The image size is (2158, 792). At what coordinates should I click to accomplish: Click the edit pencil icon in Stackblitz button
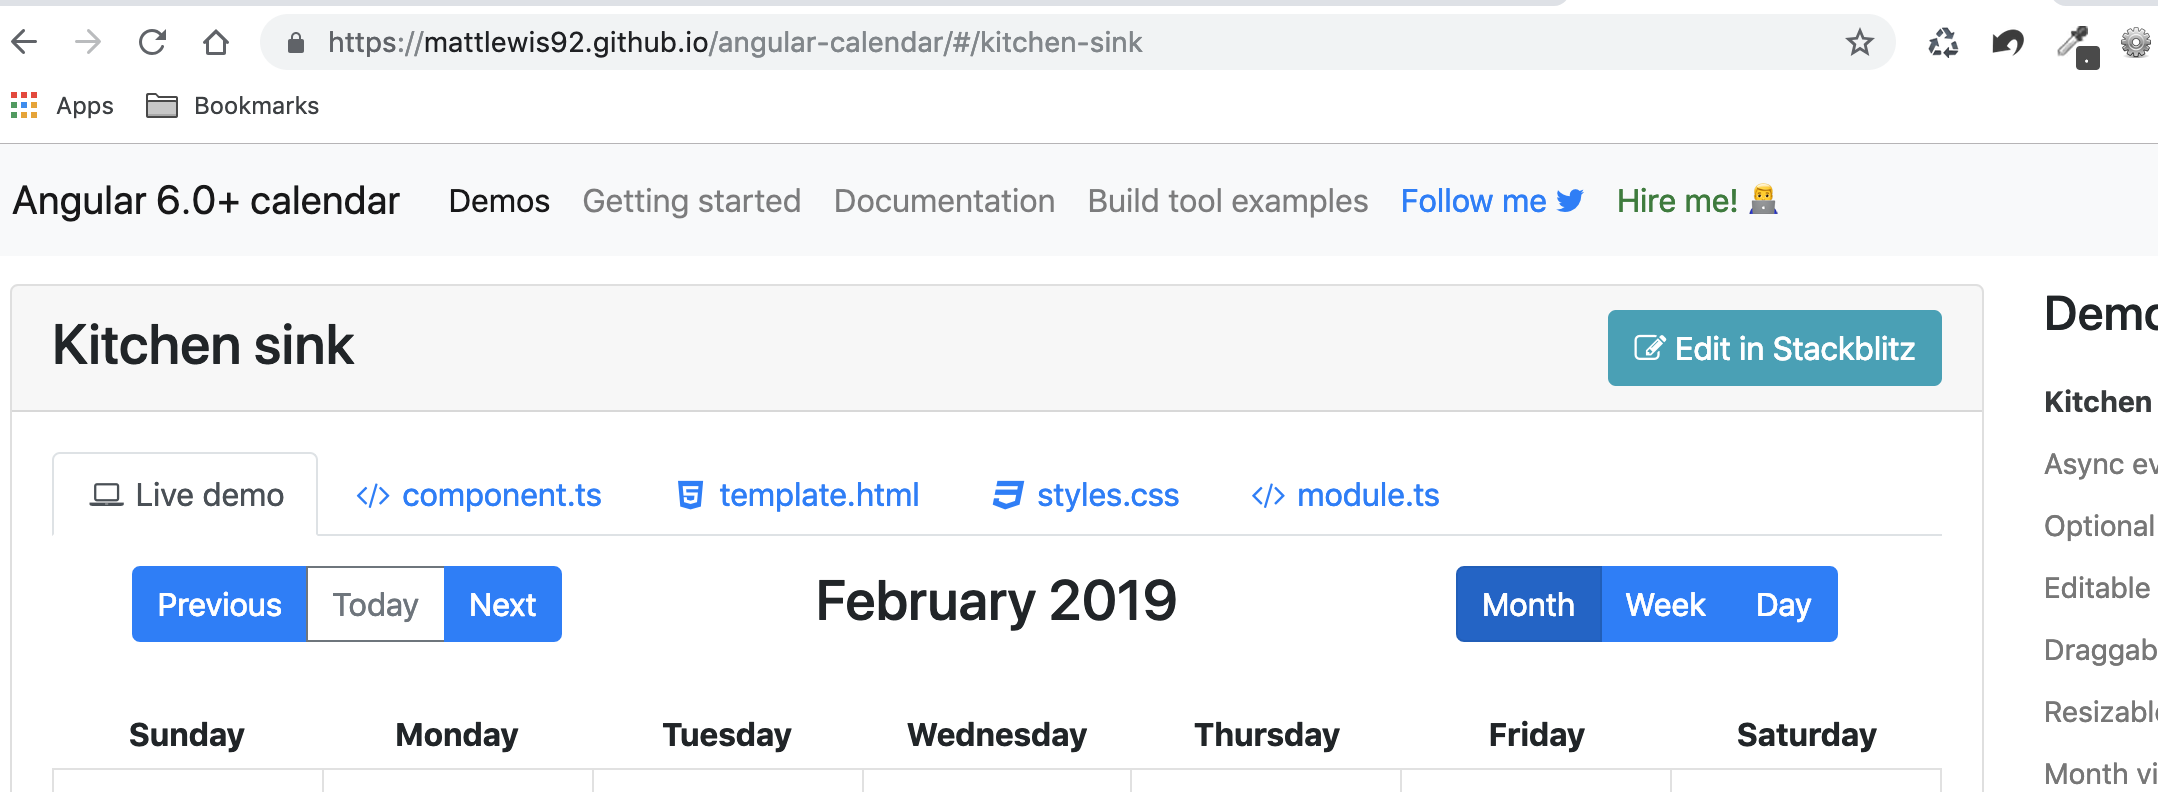tap(1649, 348)
